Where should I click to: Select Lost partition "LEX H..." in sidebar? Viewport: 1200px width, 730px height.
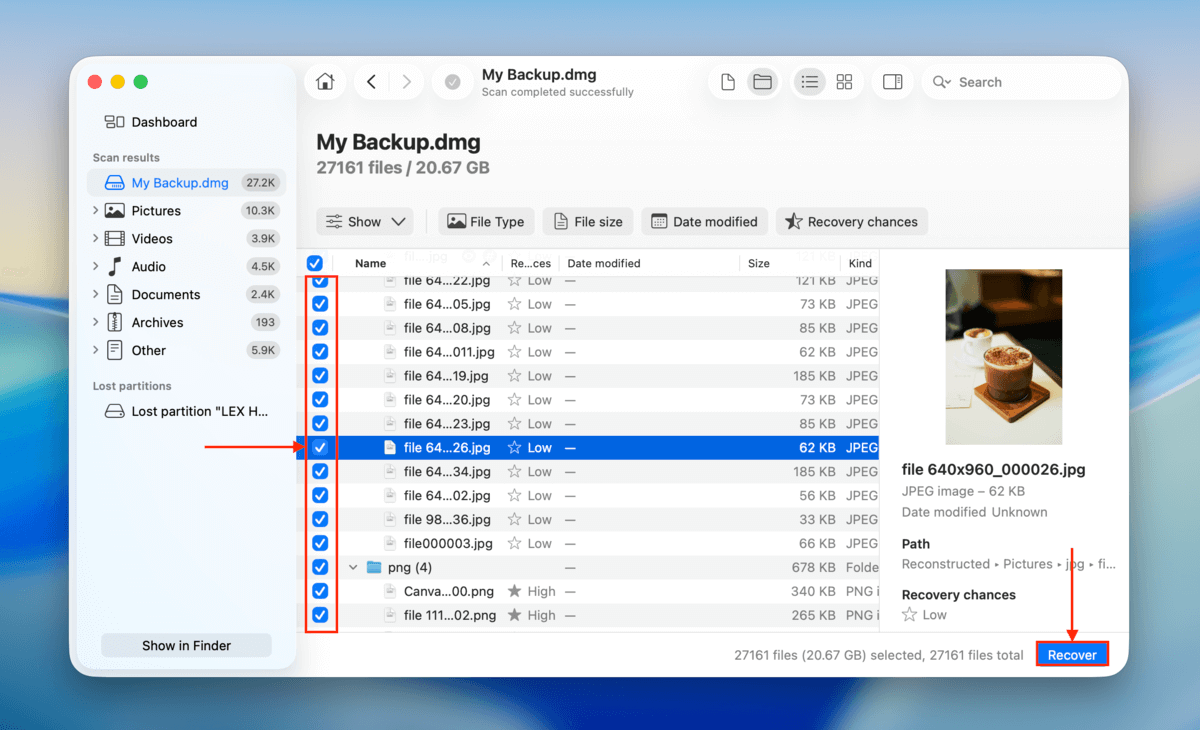(x=185, y=410)
